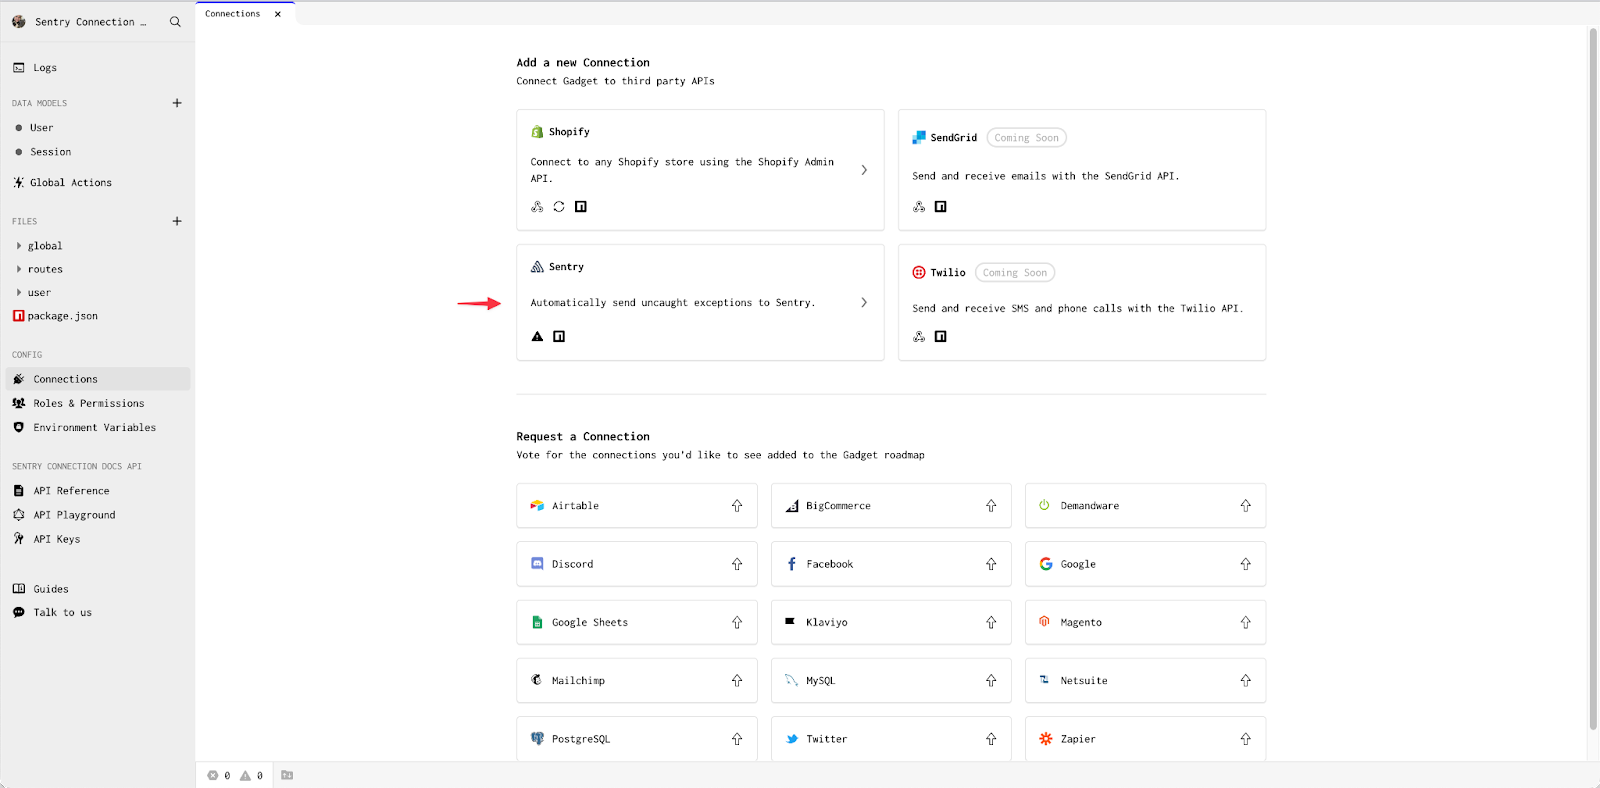Upvote the Magento connection request

1246,622
